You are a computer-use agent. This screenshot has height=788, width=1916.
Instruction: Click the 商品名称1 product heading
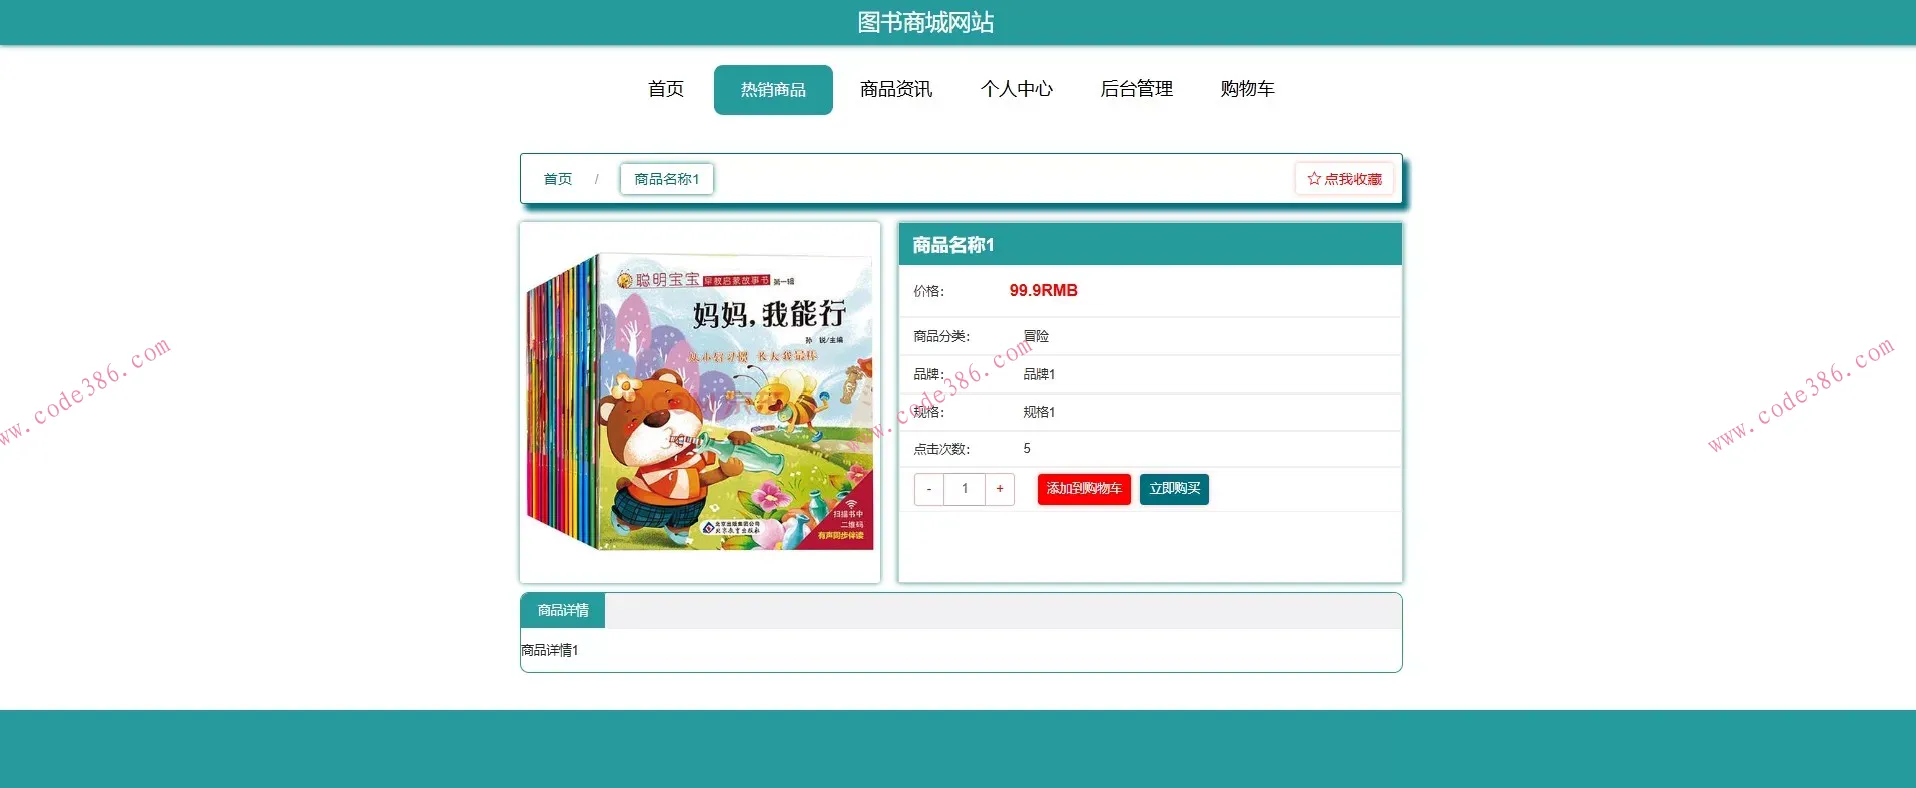pos(953,245)
